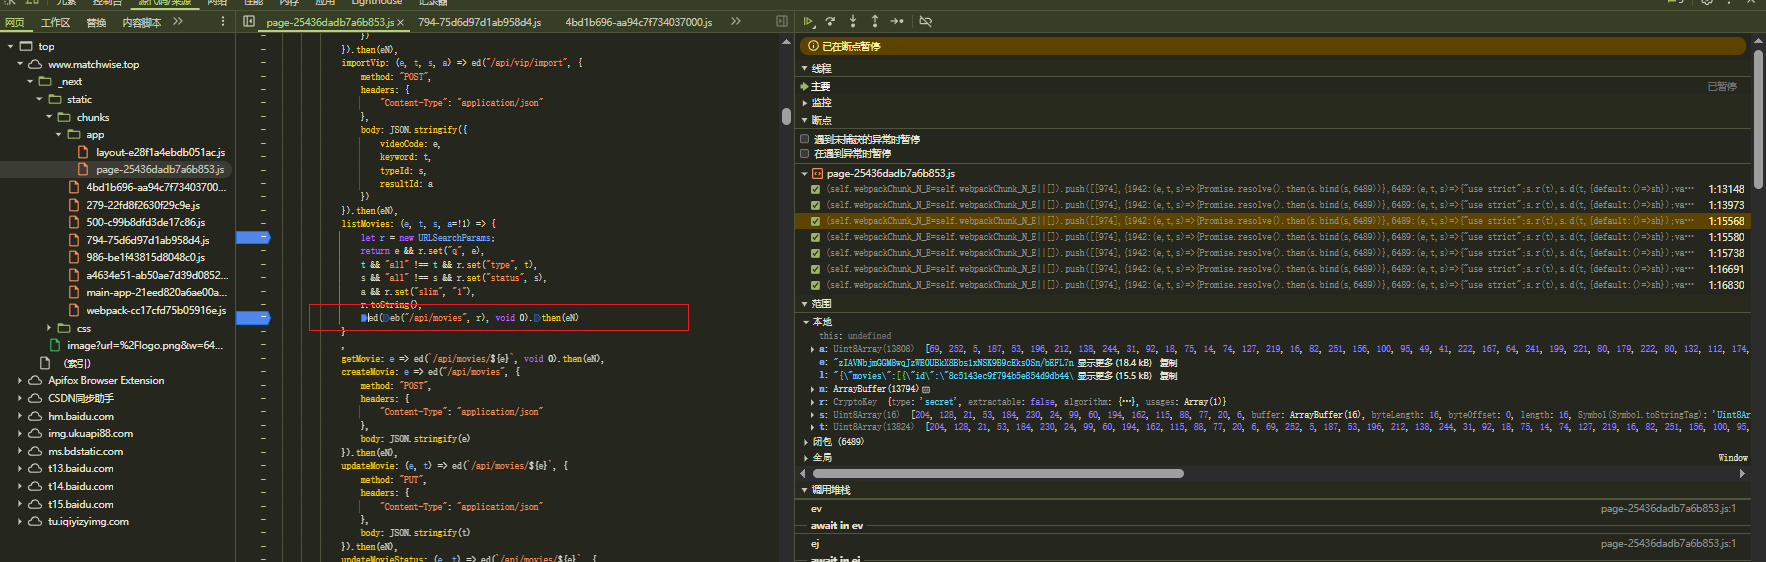Expand the 闭包 (6489) closure scope
This screenshot has height=562, width=1766.
[x=806, y=441]
